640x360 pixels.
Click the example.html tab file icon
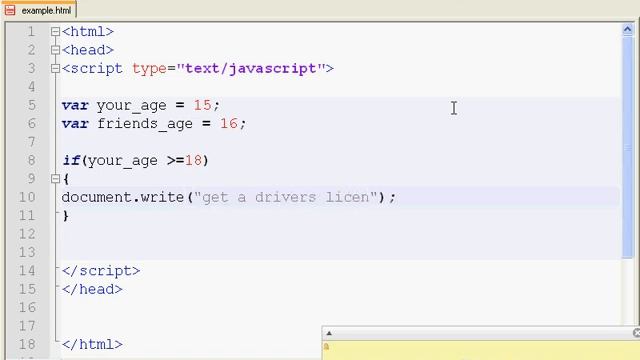pyautogui.click(x=10, y=10)
